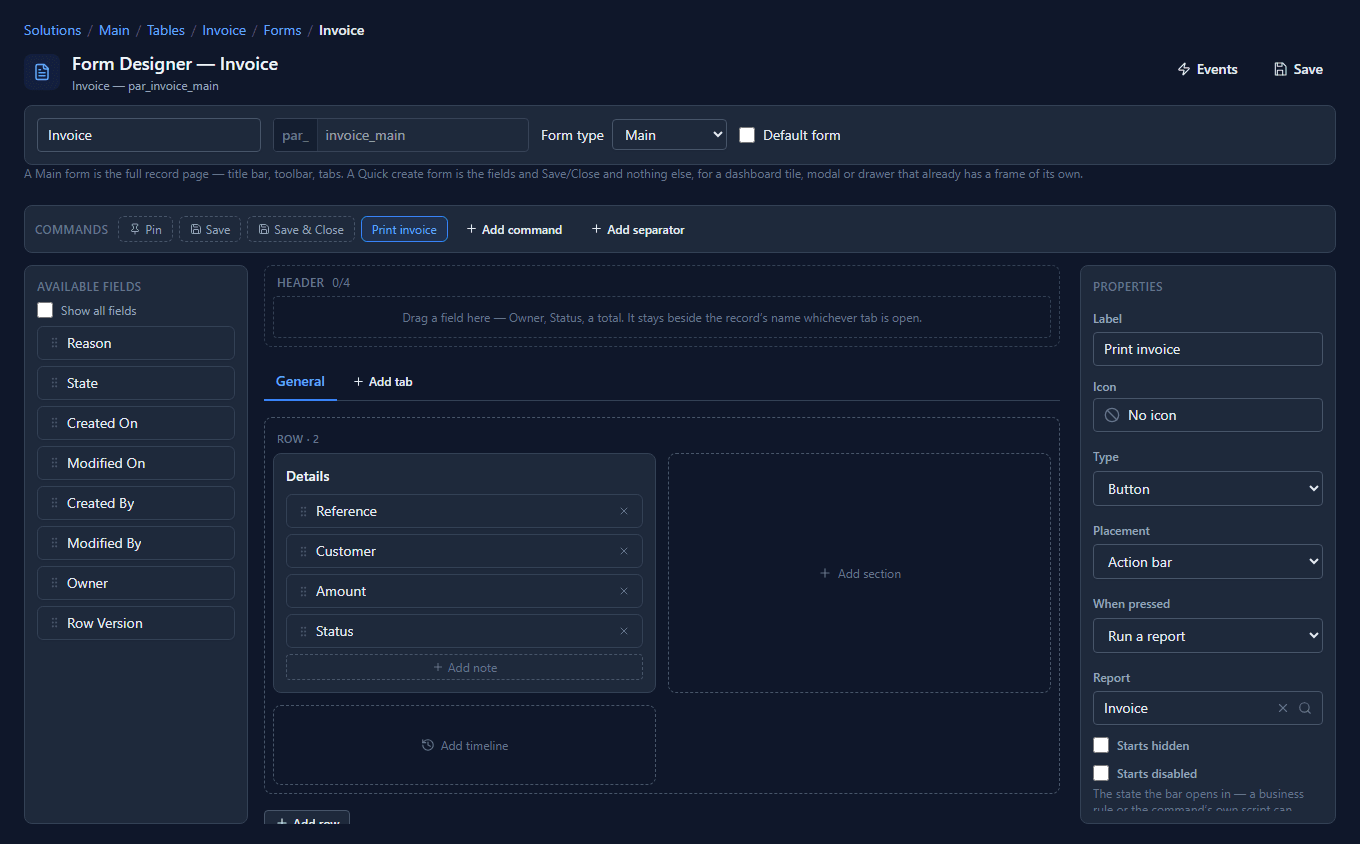Clear the Invoice report selection

click(x=1283, y=708)
